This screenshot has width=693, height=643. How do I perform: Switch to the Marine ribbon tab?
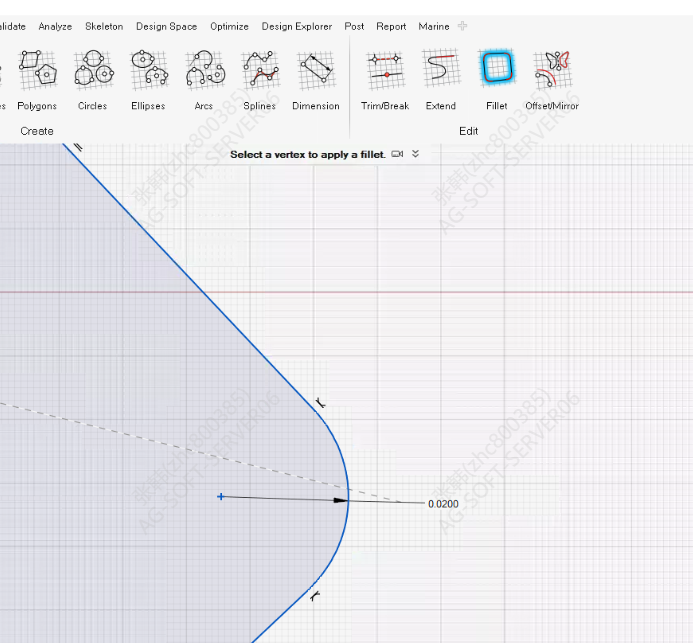point(433,27)
